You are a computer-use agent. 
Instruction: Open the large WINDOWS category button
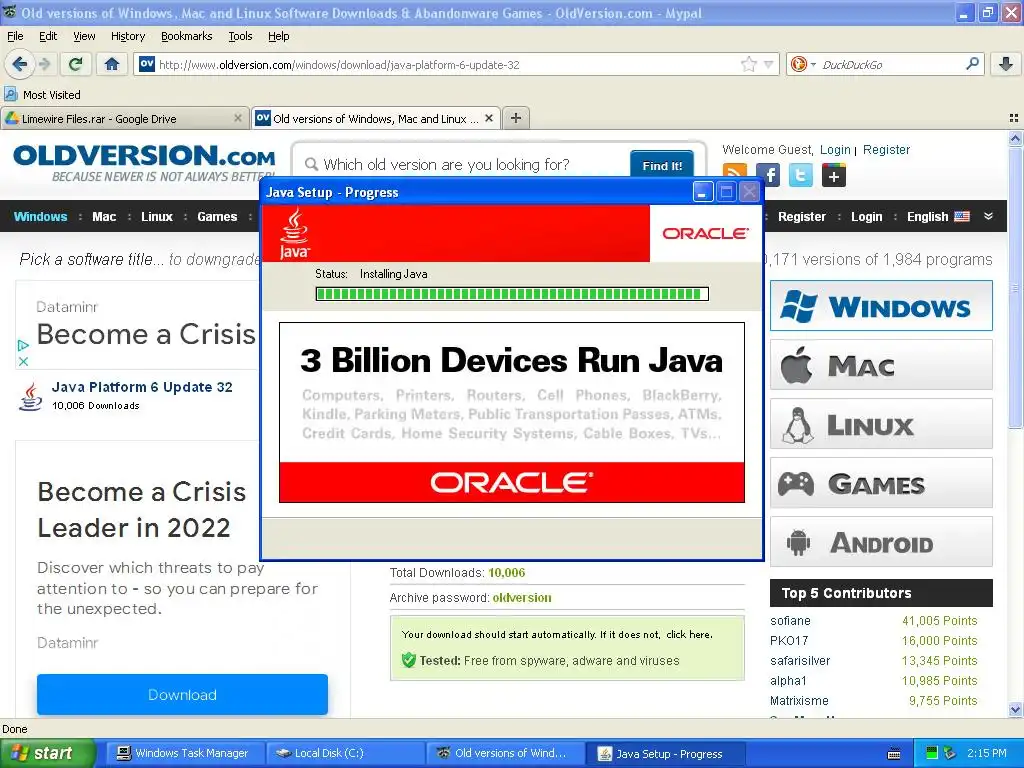[x=881, y=306]
